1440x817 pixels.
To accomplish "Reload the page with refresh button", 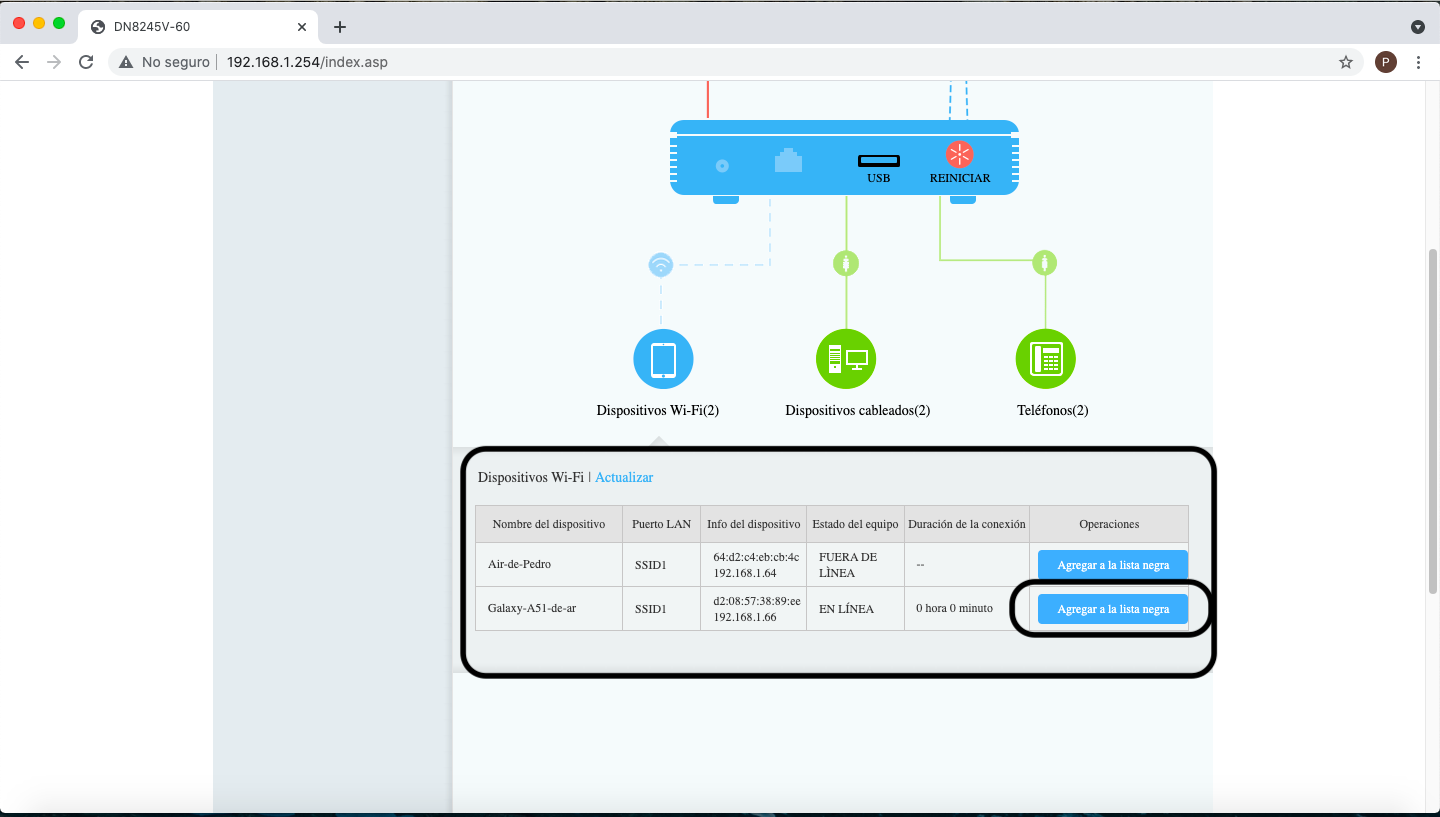I will pyautogui.click(x=86, y=62).
